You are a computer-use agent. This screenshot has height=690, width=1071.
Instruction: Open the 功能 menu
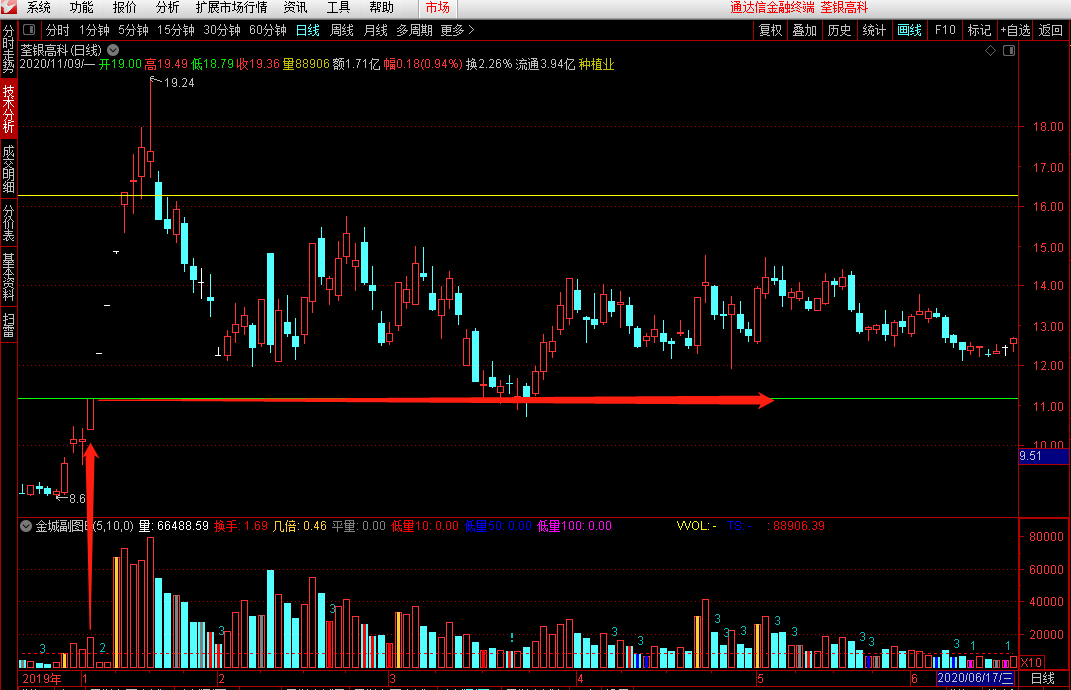click(x=81, y=8)
